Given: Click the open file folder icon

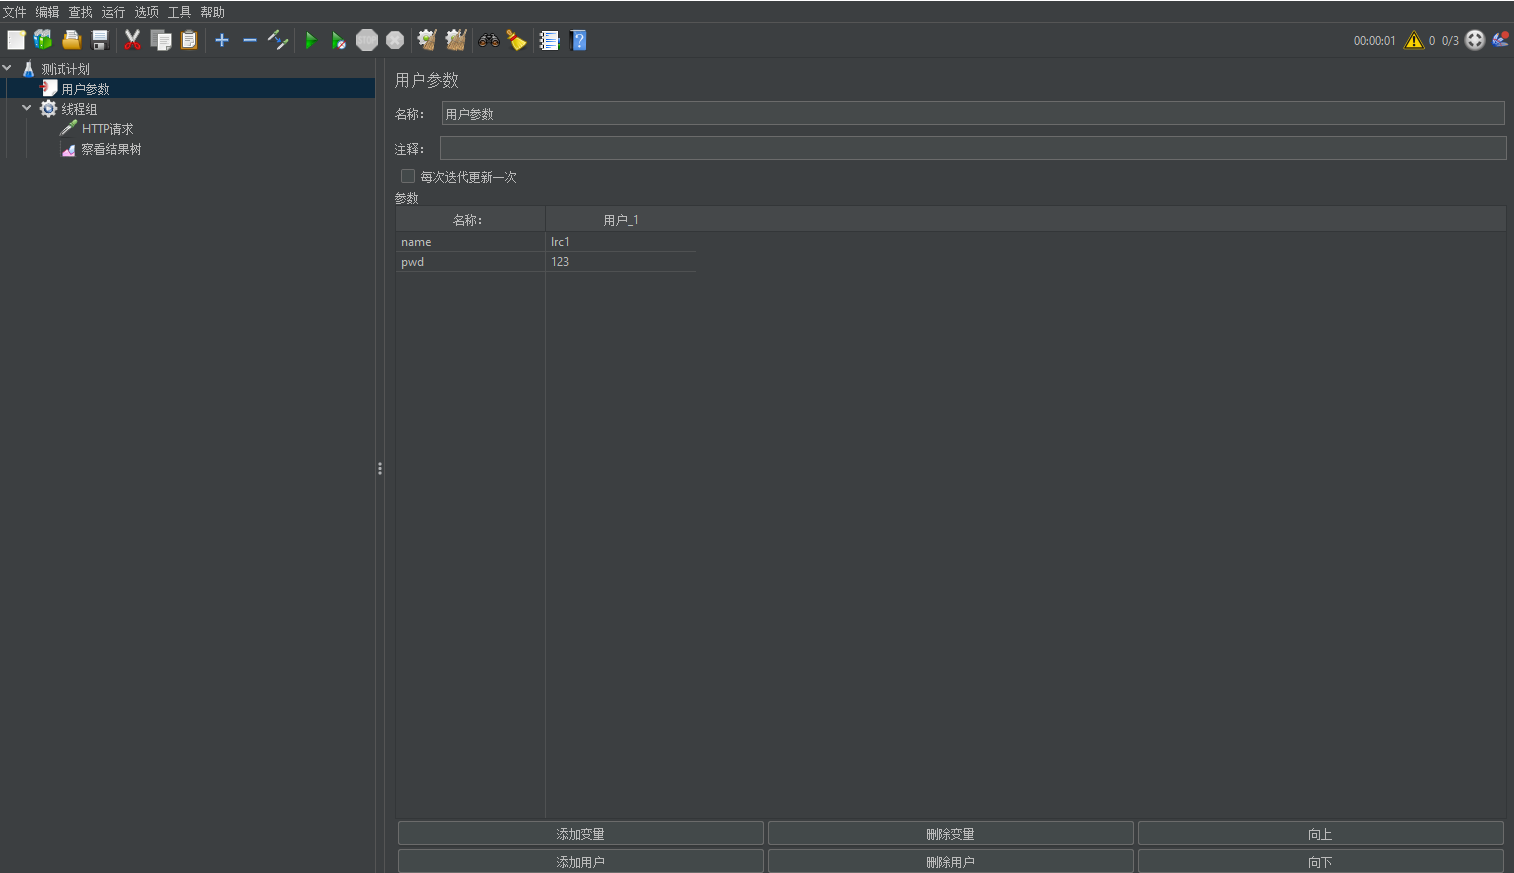Looking at the screenshot, I should [71, 40].
